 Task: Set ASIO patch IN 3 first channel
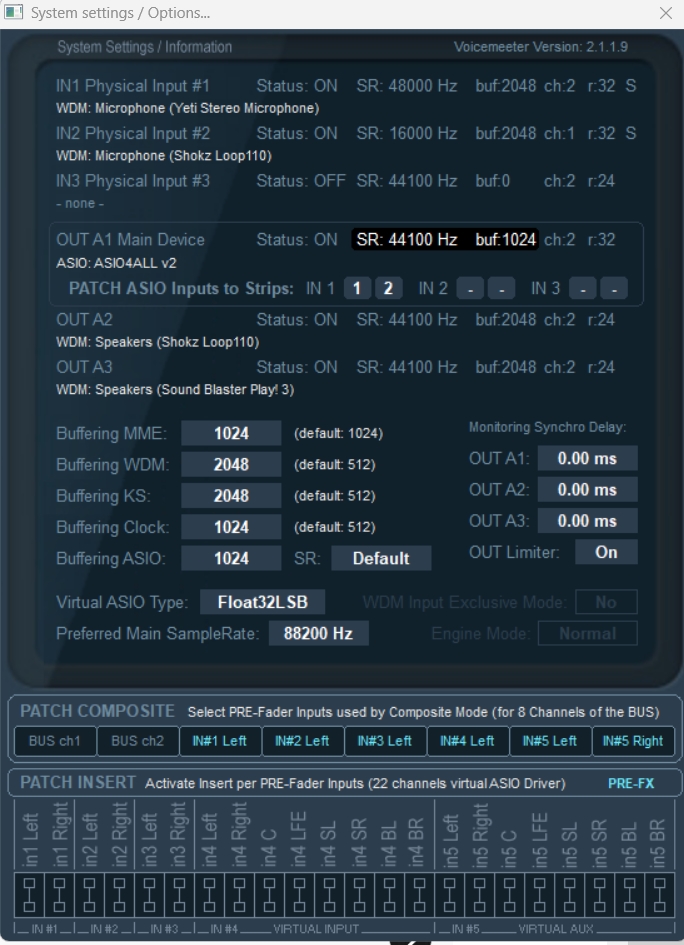coord(583,289)
